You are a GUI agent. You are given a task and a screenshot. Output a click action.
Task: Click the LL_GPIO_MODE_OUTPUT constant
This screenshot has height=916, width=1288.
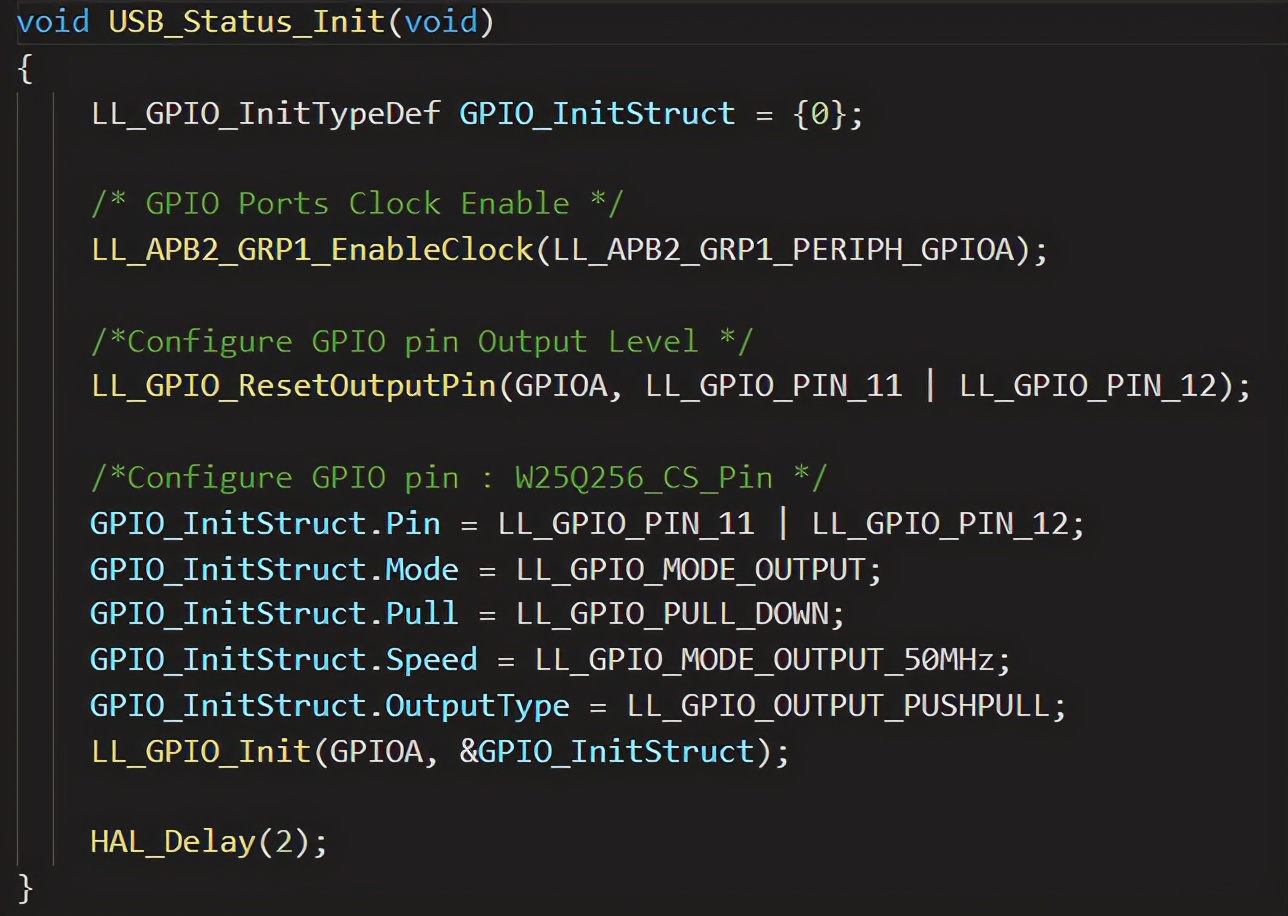[690, 569]
